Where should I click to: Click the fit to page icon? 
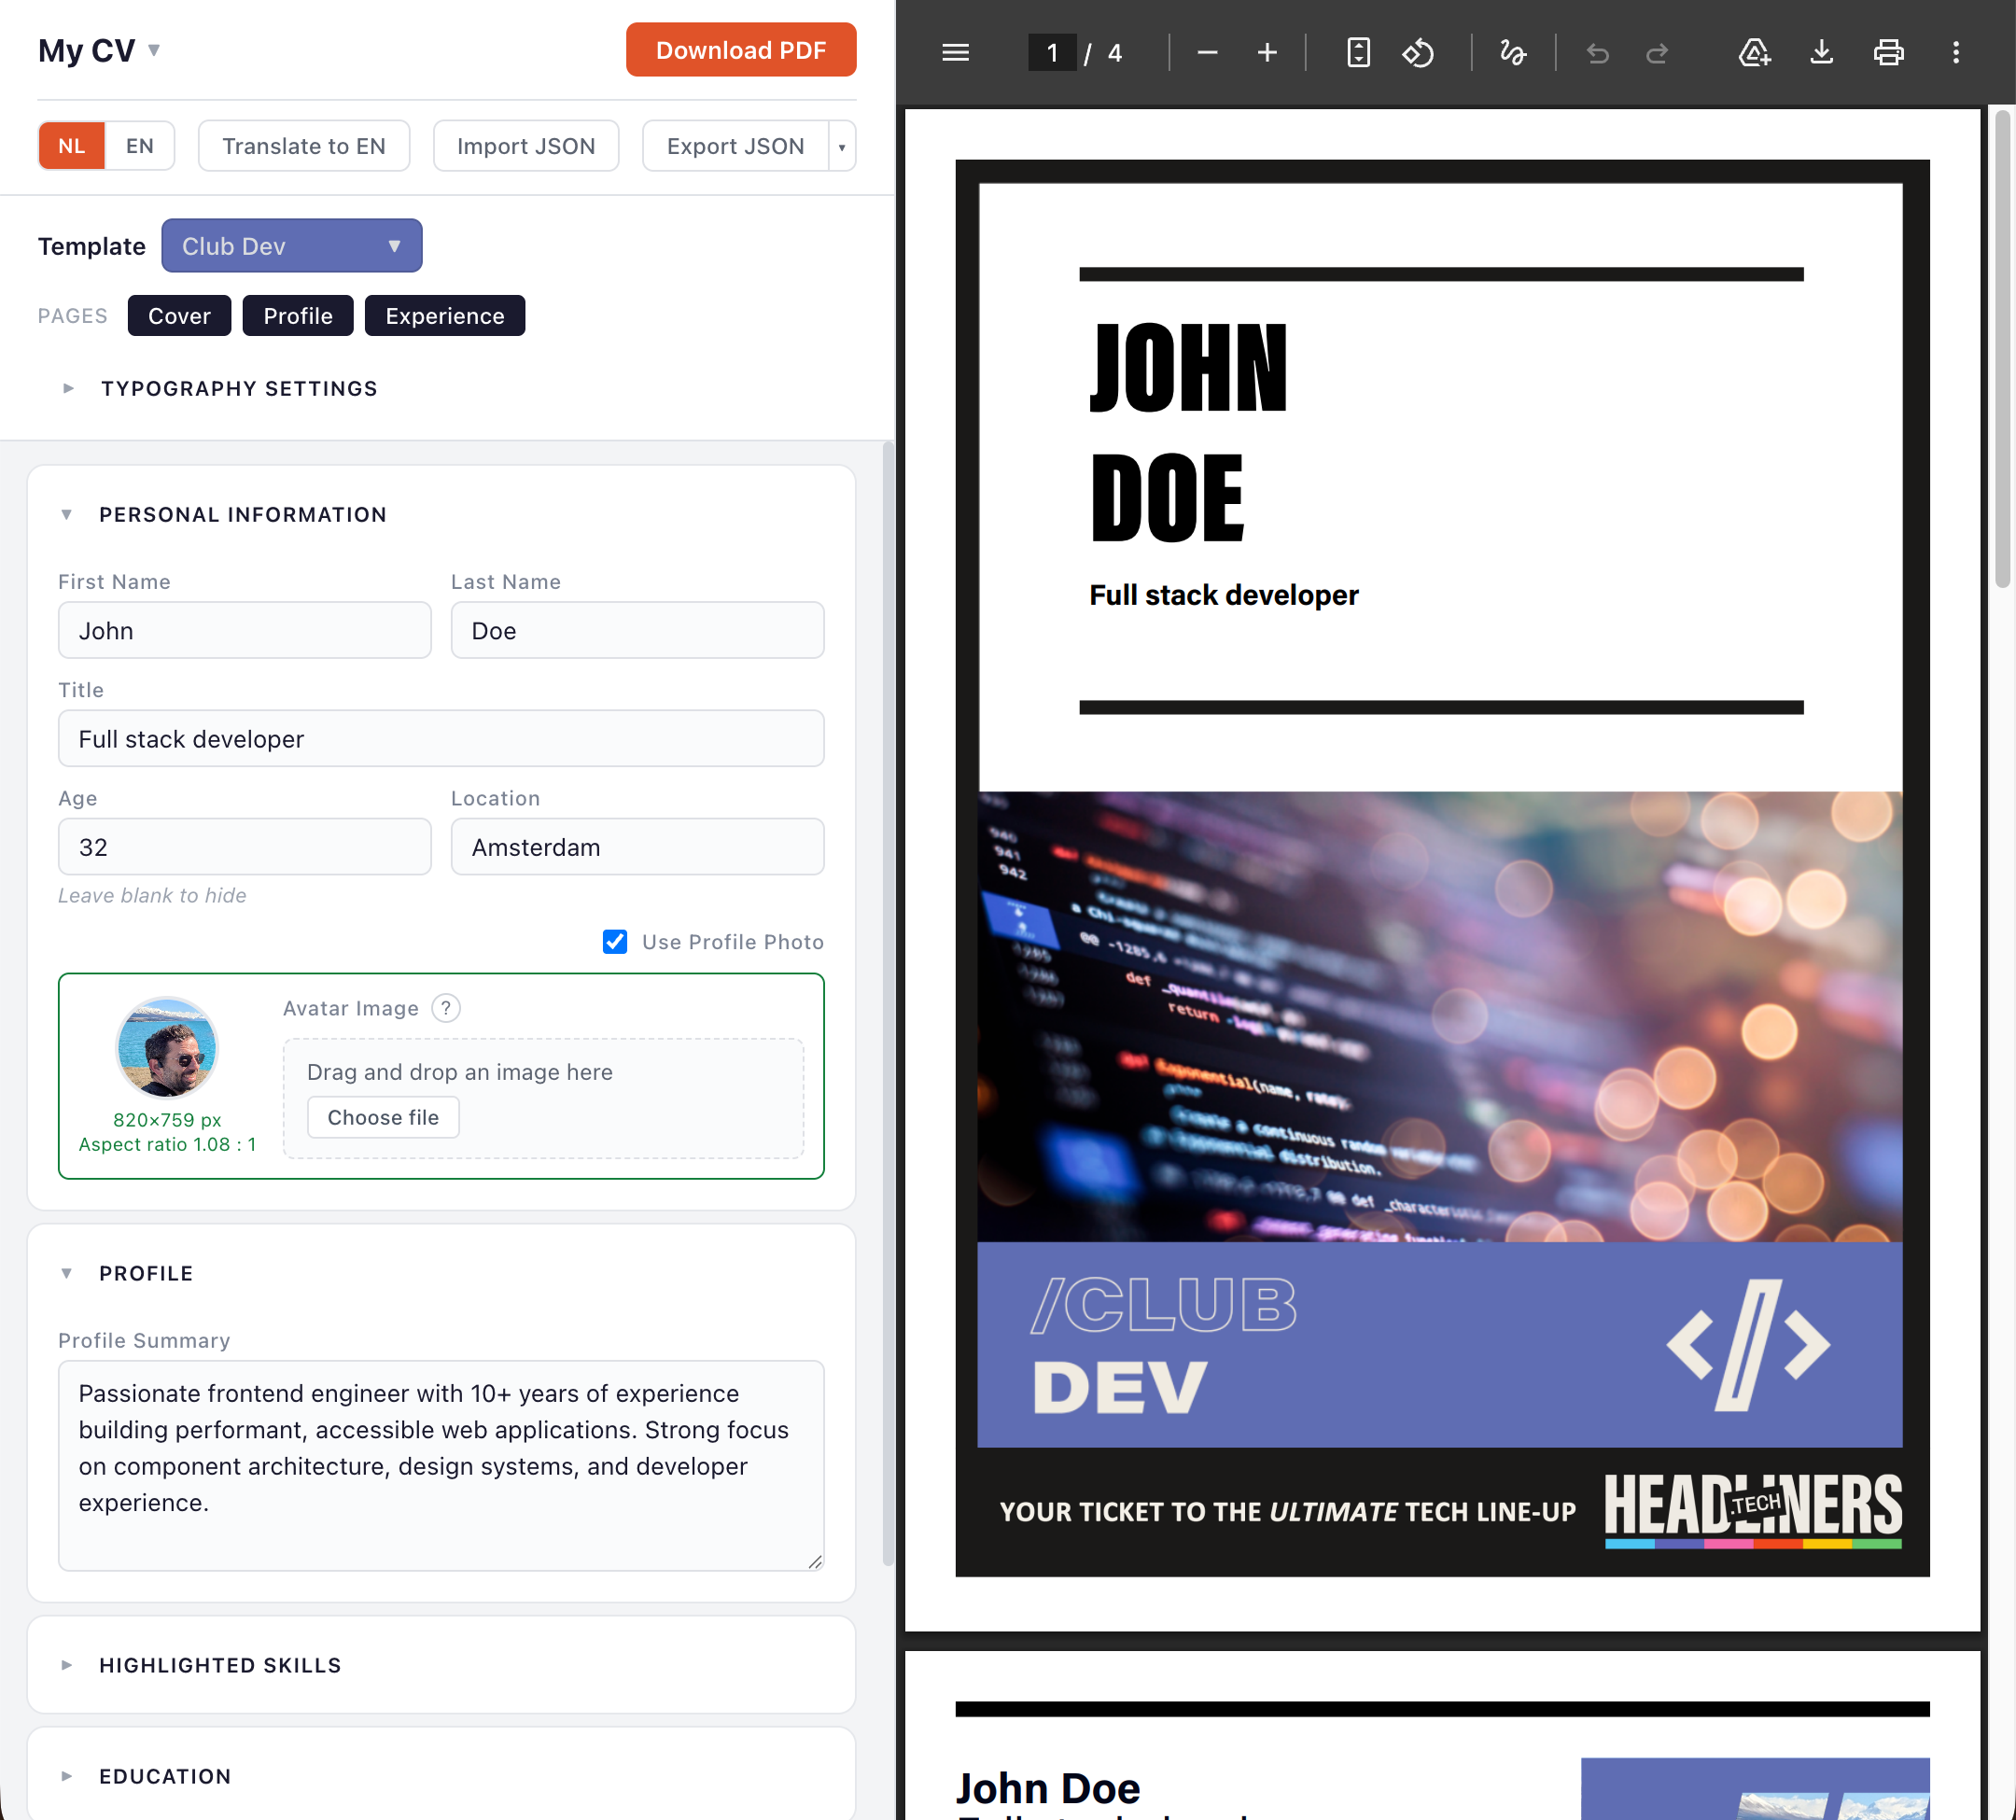[1358, 52]
